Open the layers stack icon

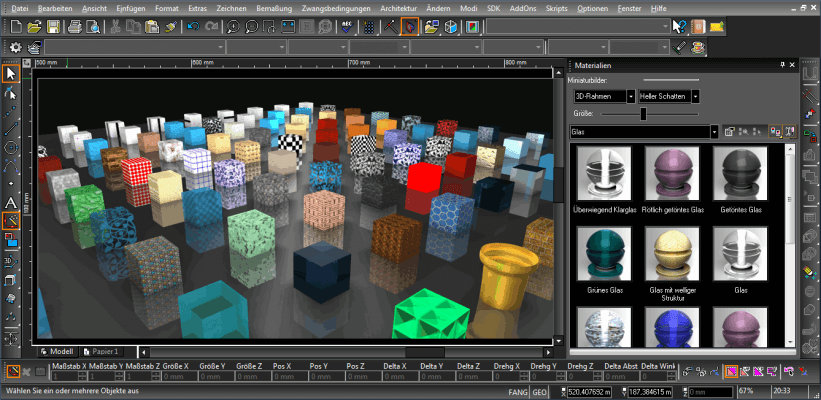35,47
